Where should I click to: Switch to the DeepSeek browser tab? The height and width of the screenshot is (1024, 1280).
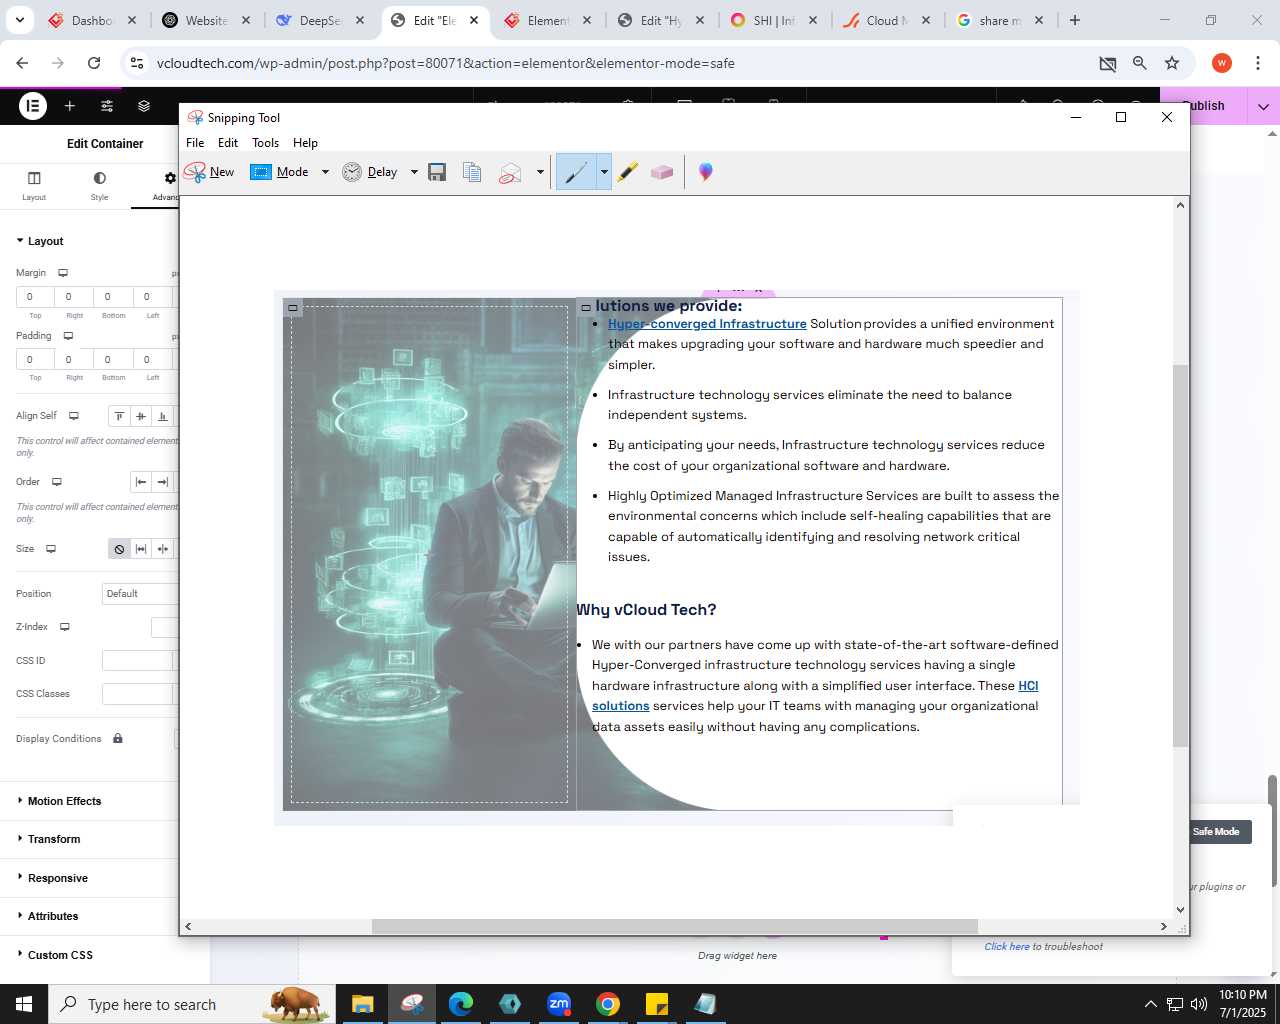pos(320,20)
